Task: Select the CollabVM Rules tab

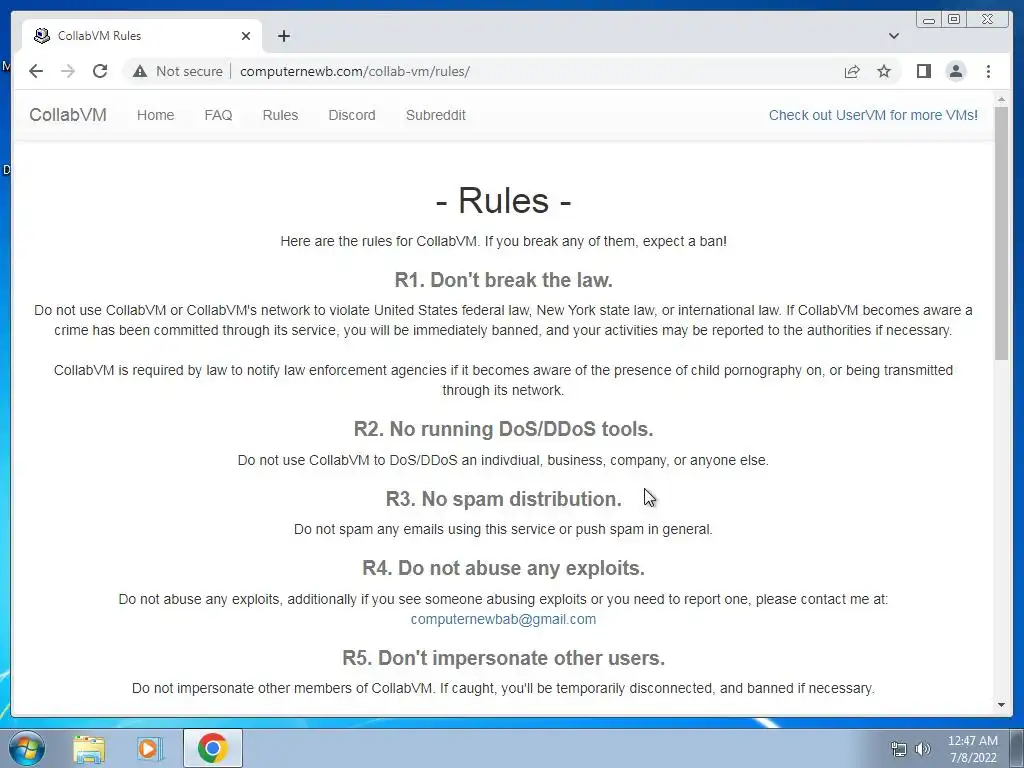Action: (142, 36)
